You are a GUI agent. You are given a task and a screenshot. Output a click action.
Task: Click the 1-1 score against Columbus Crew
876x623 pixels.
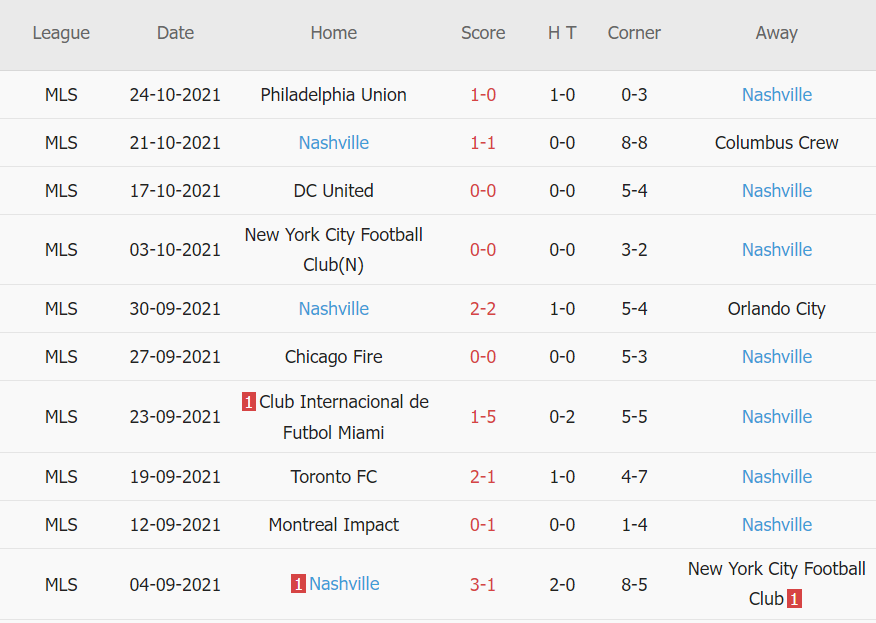483,143
